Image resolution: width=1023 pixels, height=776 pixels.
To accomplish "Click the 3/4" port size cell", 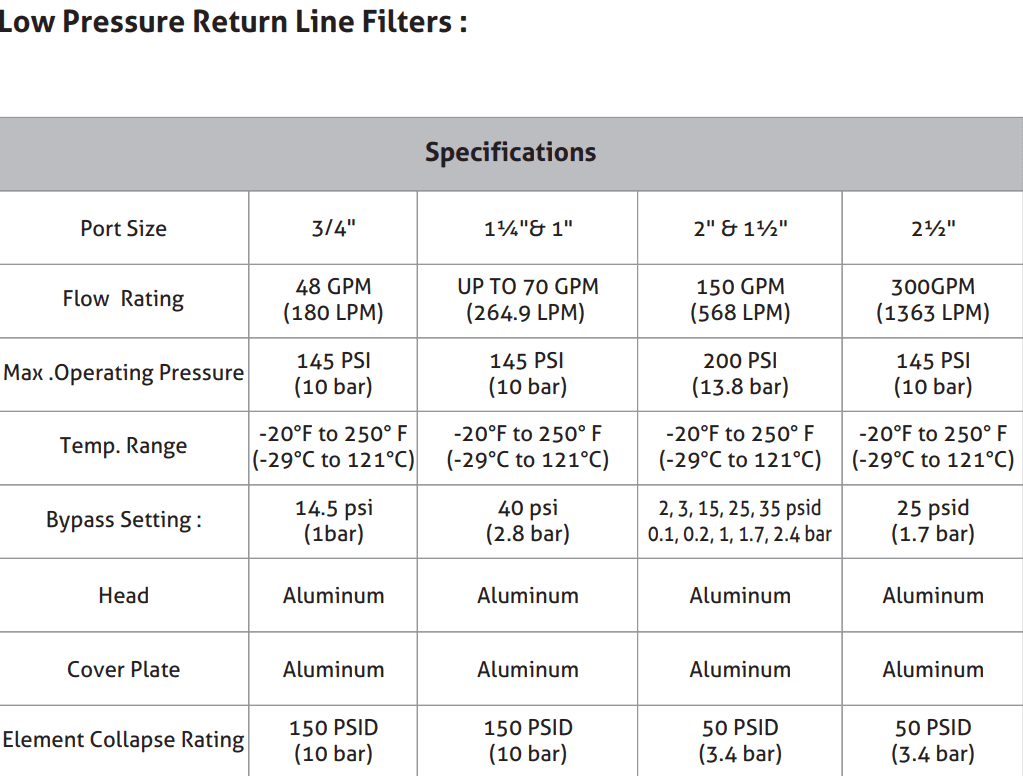I will point(333,228).
